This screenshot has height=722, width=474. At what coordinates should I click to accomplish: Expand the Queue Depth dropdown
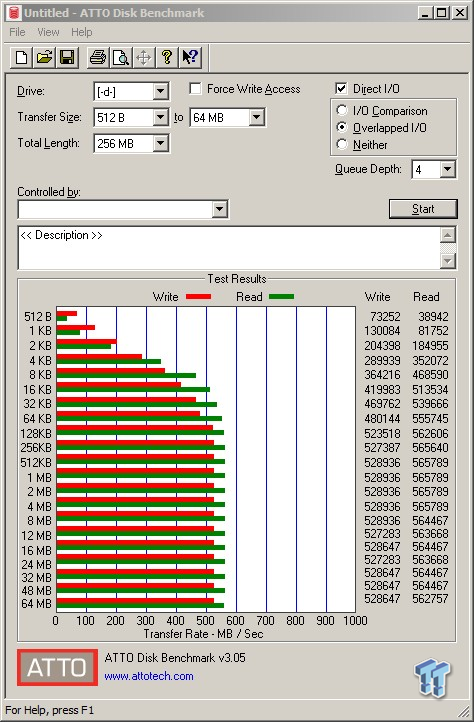click(x=447, y=169)
